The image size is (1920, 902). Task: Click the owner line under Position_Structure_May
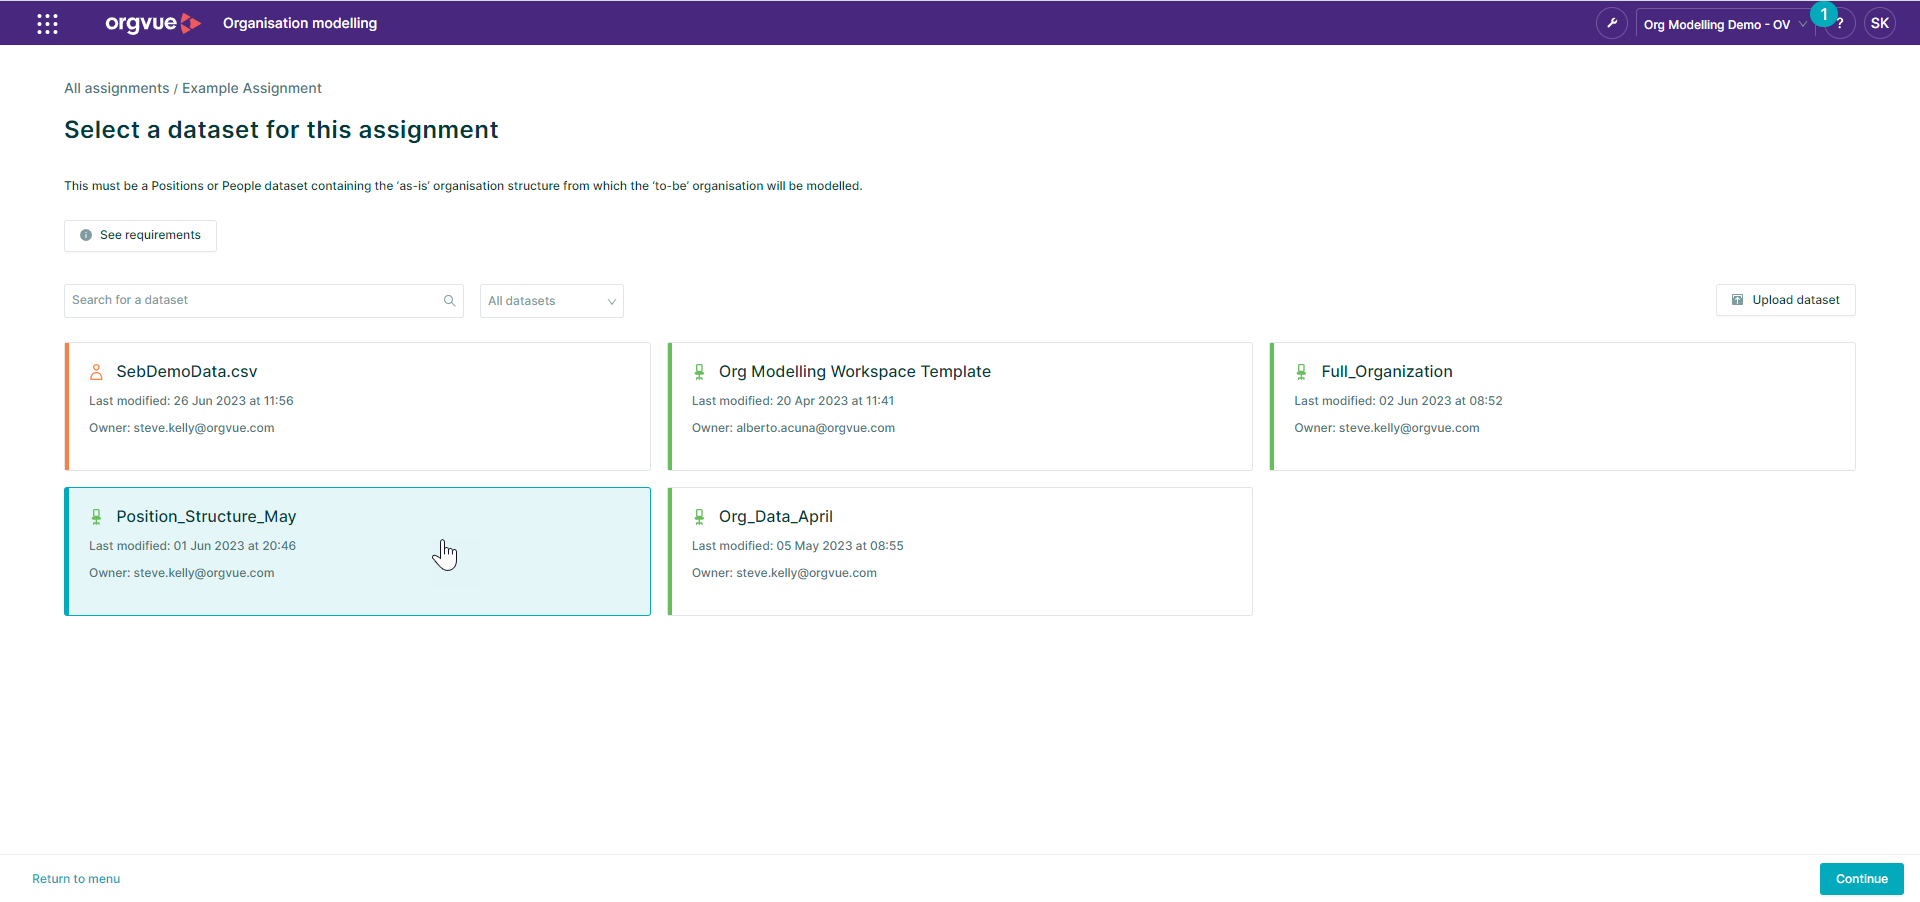point(182,573)
